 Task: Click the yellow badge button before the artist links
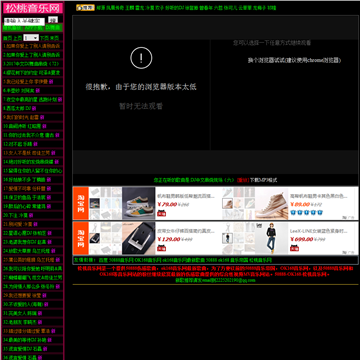pyautogui.click(x=85, y=8)
